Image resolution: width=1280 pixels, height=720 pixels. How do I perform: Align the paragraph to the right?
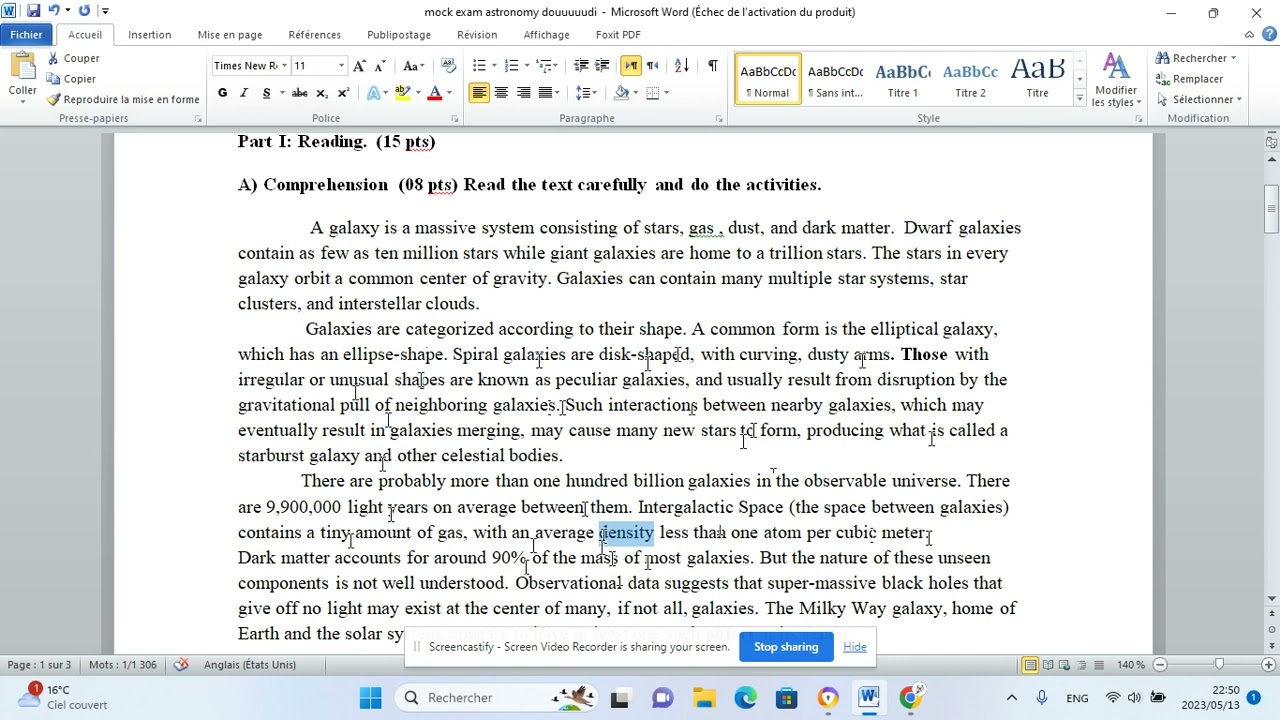point(522,93)
